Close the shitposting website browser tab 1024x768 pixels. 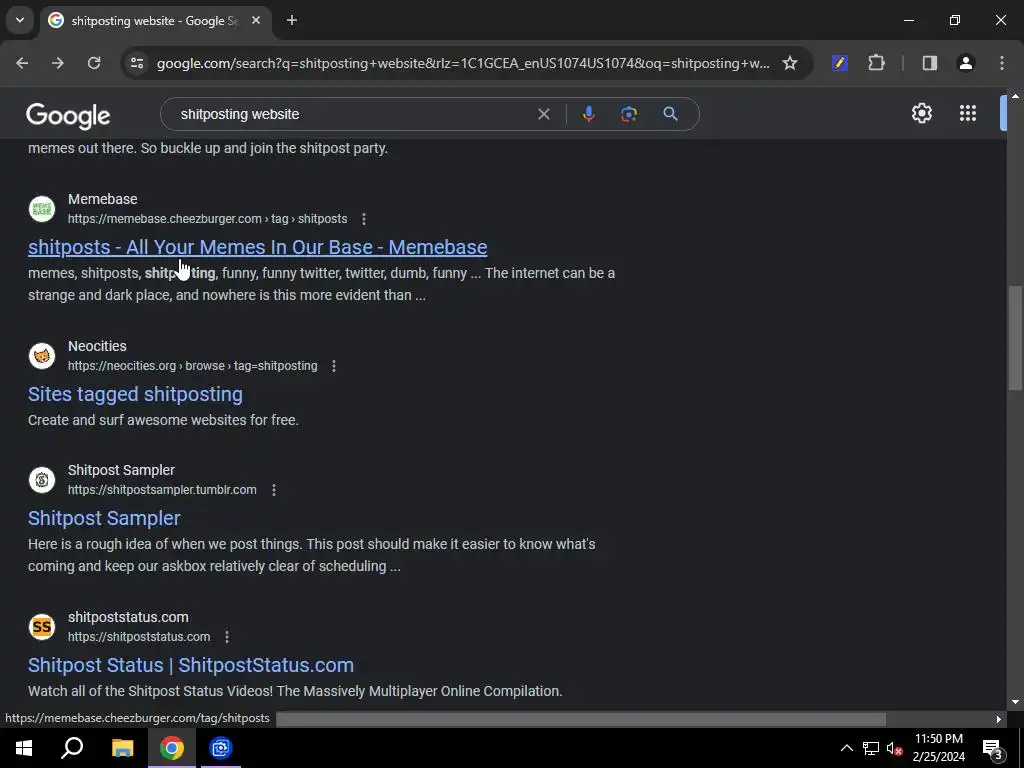click(256, 20)
